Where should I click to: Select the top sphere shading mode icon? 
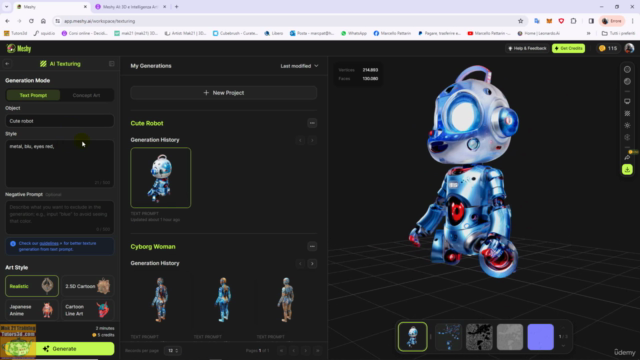coord(627,69)
